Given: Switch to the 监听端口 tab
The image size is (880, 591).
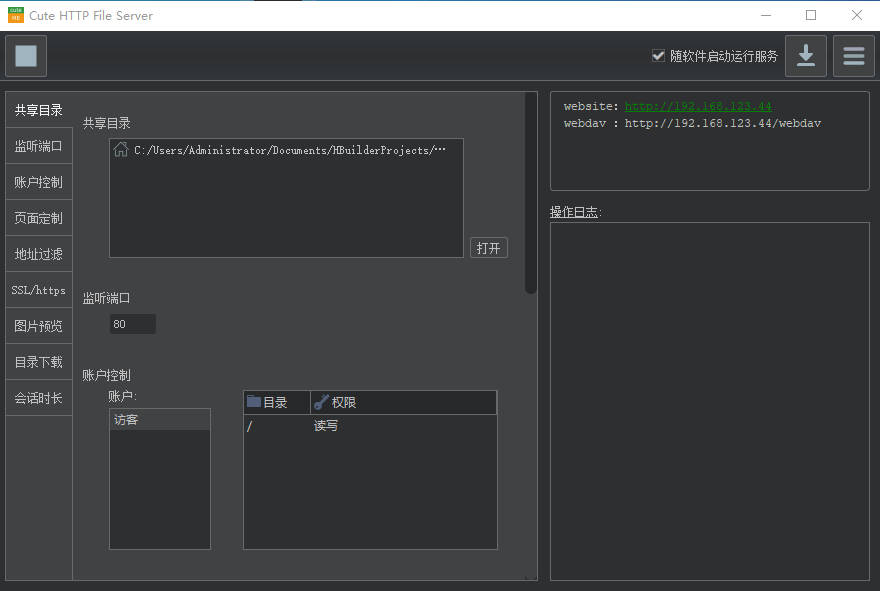Looking at the screenshot, I should (39, 146).
